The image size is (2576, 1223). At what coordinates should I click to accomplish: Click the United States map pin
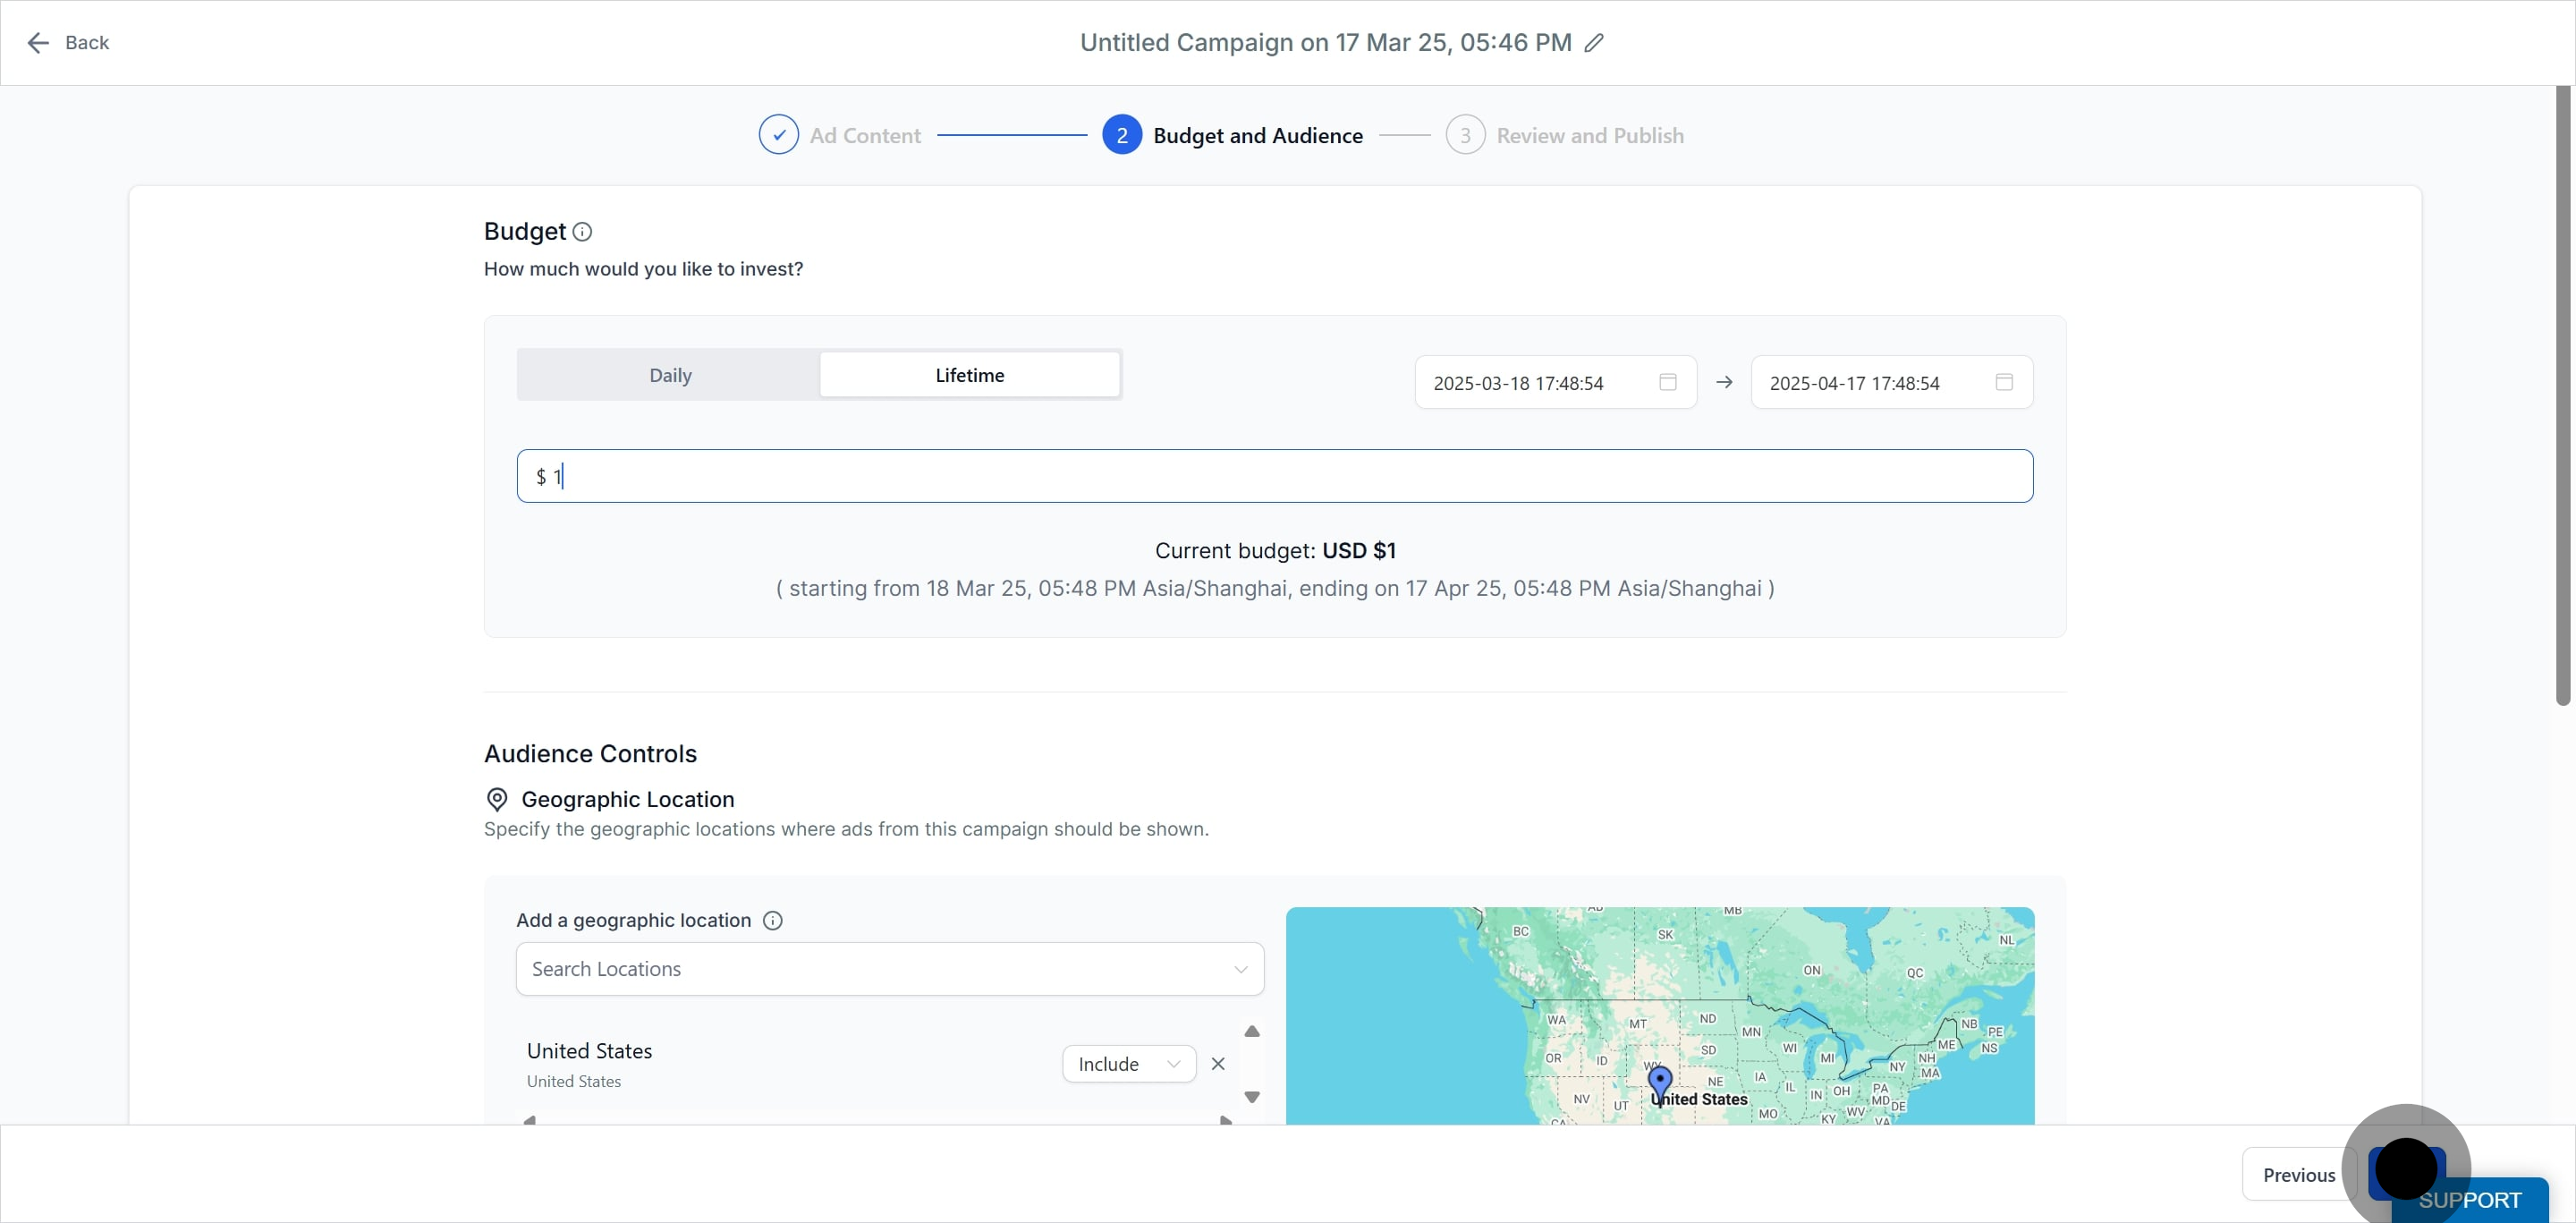[x=1659, y=1082]
